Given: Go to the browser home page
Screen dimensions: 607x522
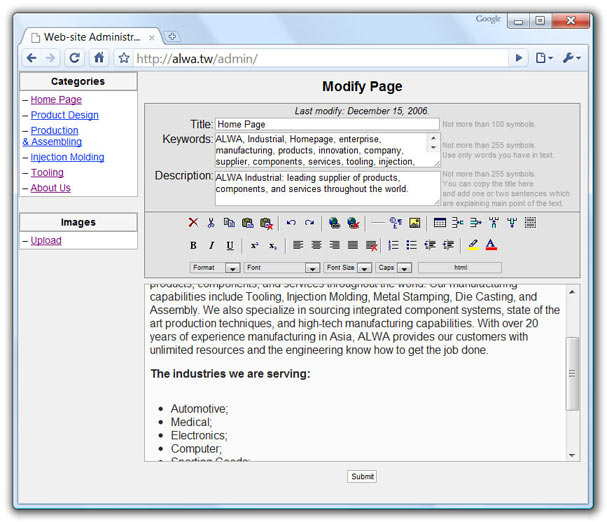Looking at the screenshot, I should click(x=99, y=58).
